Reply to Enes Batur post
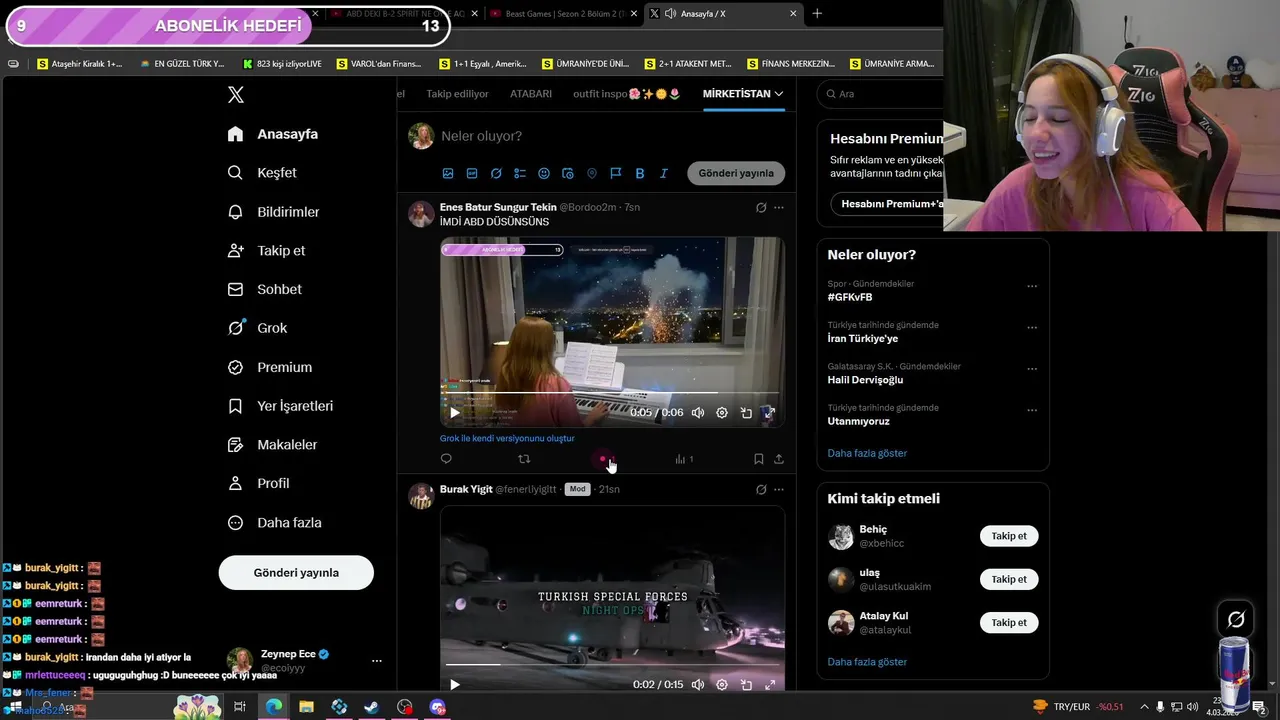This screenshot has width=1280, height=720. [x=446, y=459]
